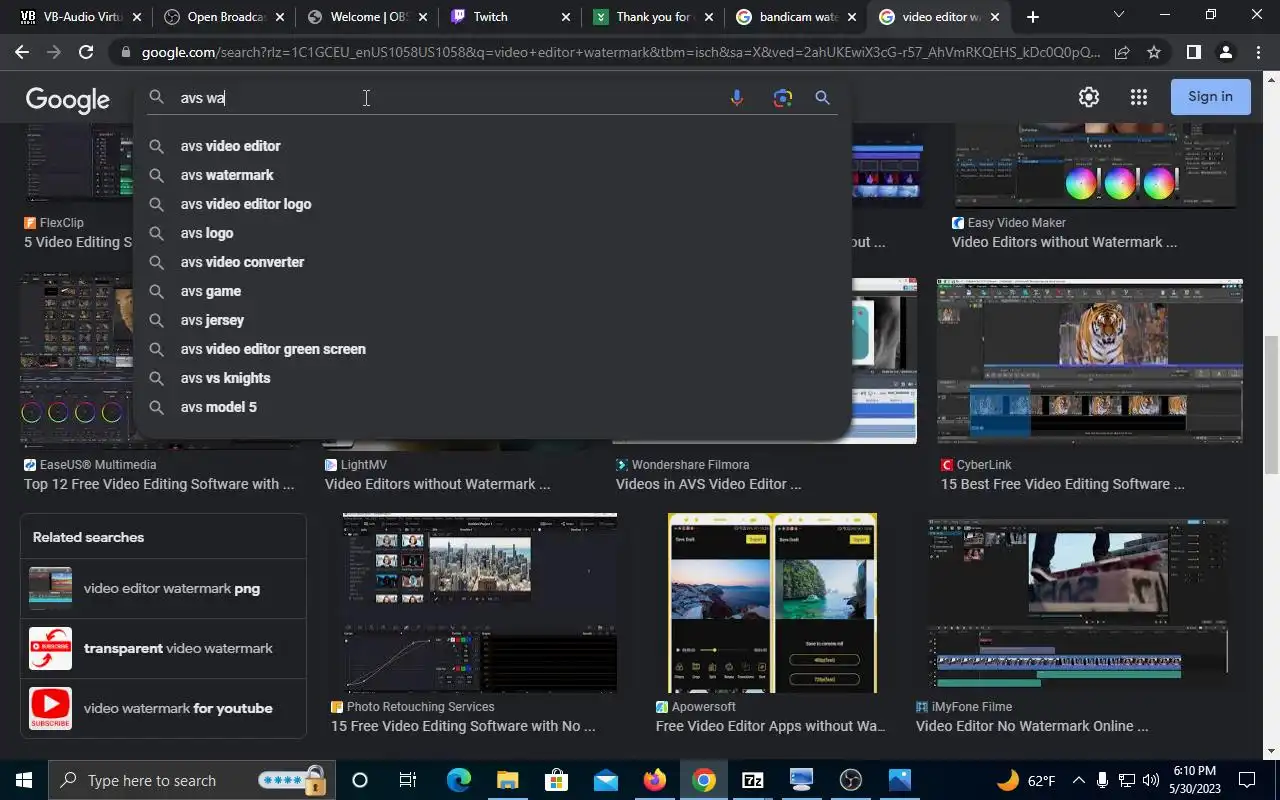Select suggestion avs vs knights

(x=492, y=378)
